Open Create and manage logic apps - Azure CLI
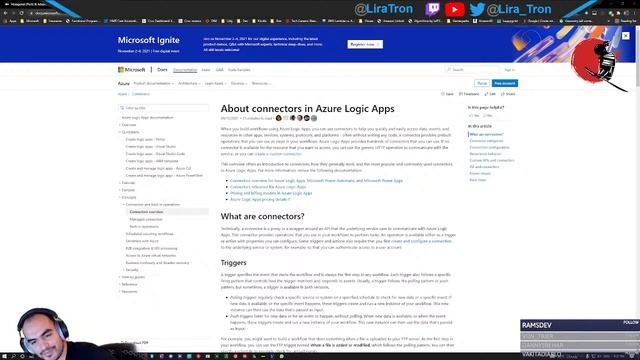This screenshot has height=360, width=640. pos(158,169)
